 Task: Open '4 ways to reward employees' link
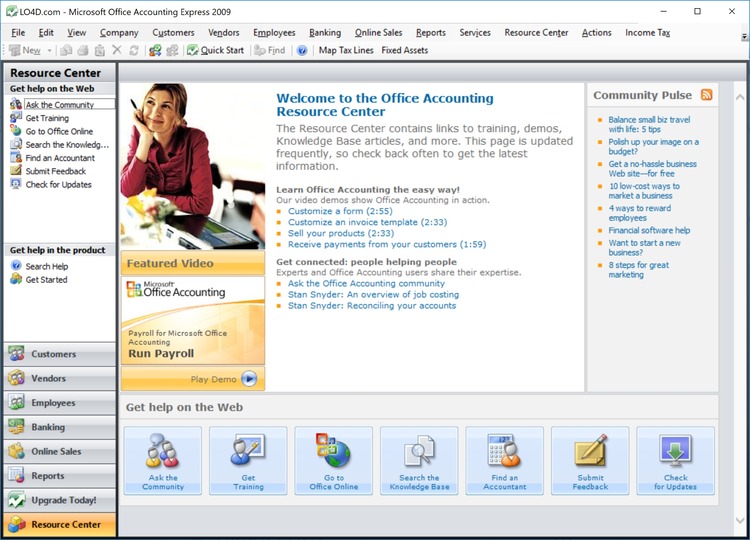pyautogui.click(x=640, y=213)
